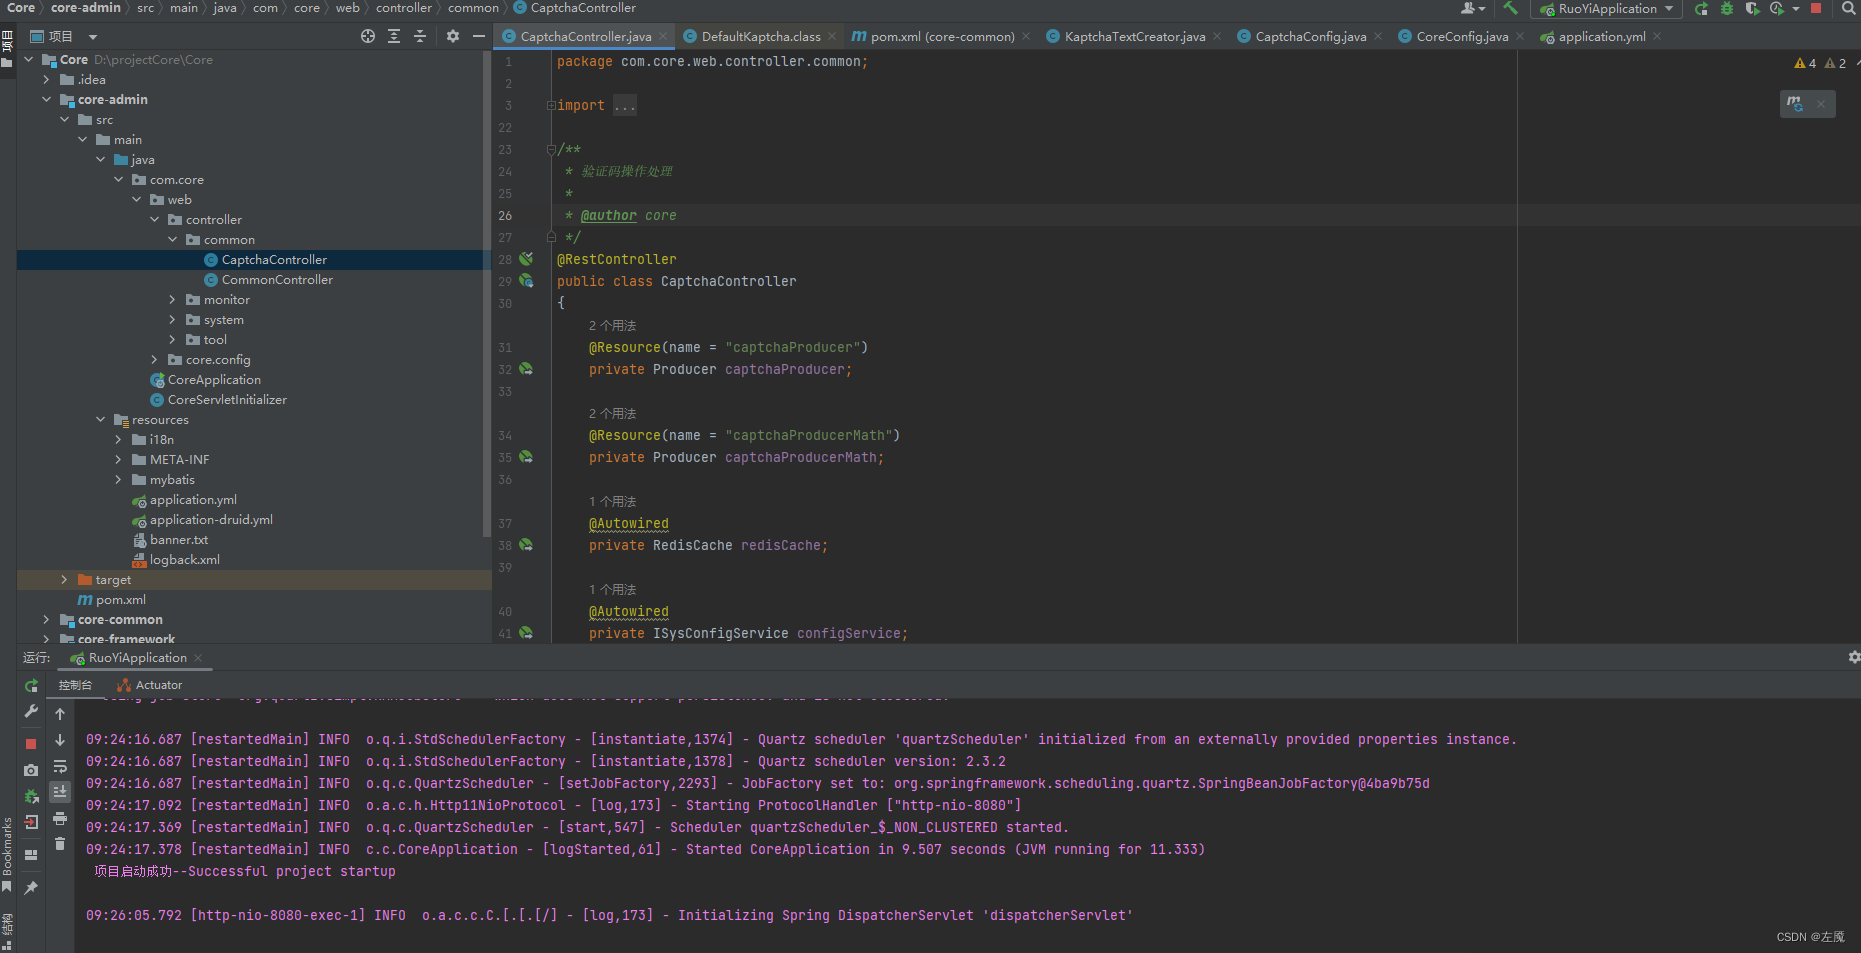Collapse the core-admin module node

(47, 99)
